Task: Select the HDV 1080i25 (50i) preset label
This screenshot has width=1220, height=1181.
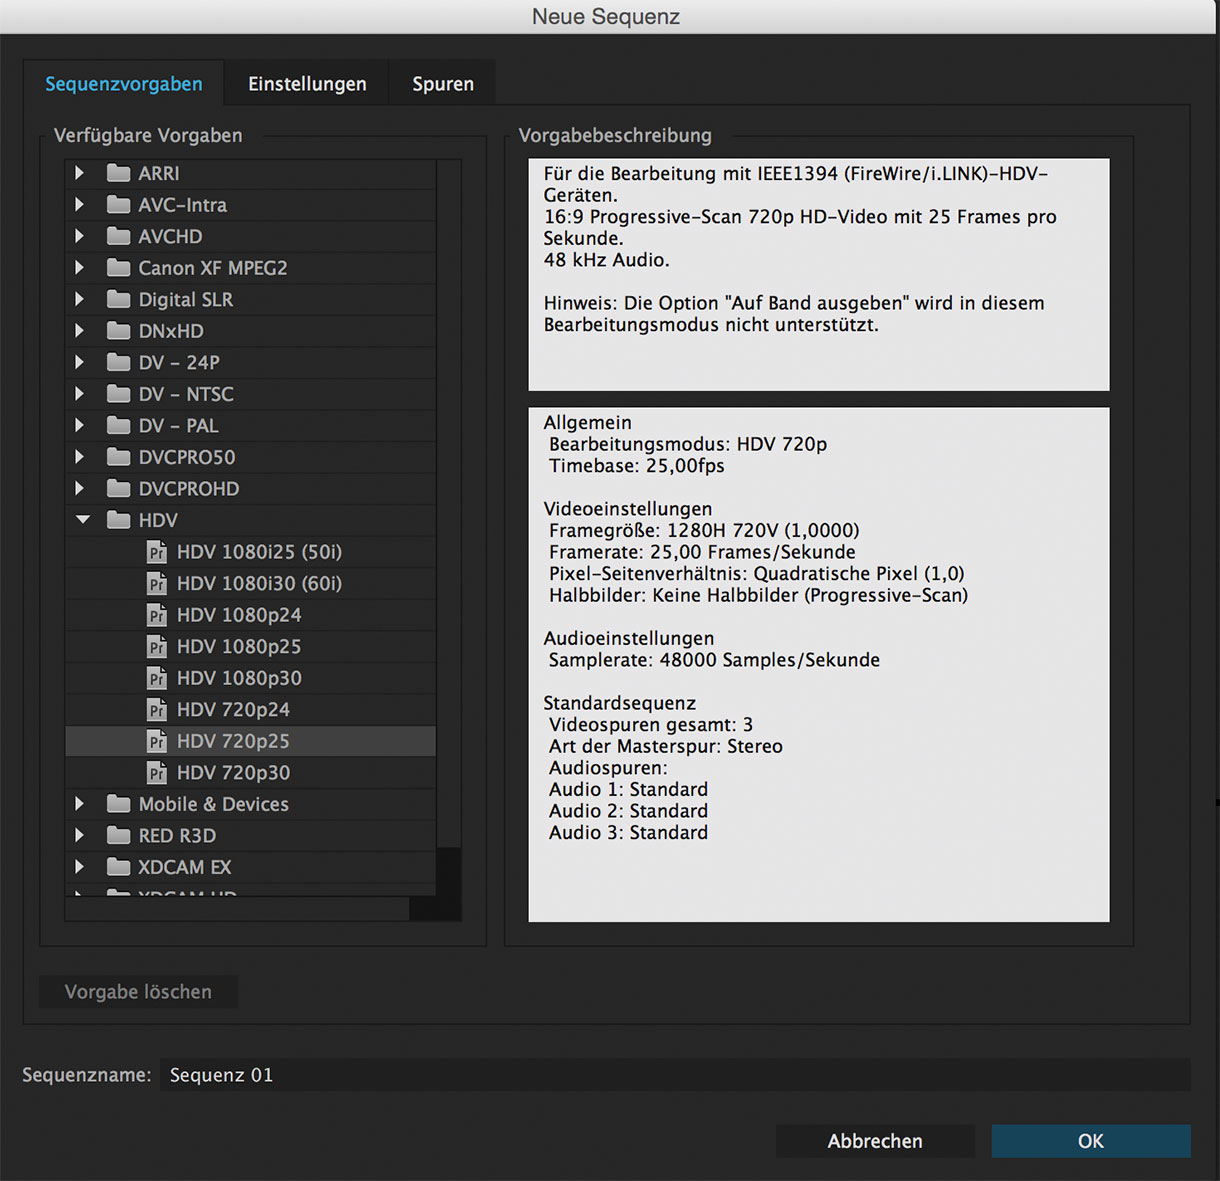Action: click(x=259, y=552)
